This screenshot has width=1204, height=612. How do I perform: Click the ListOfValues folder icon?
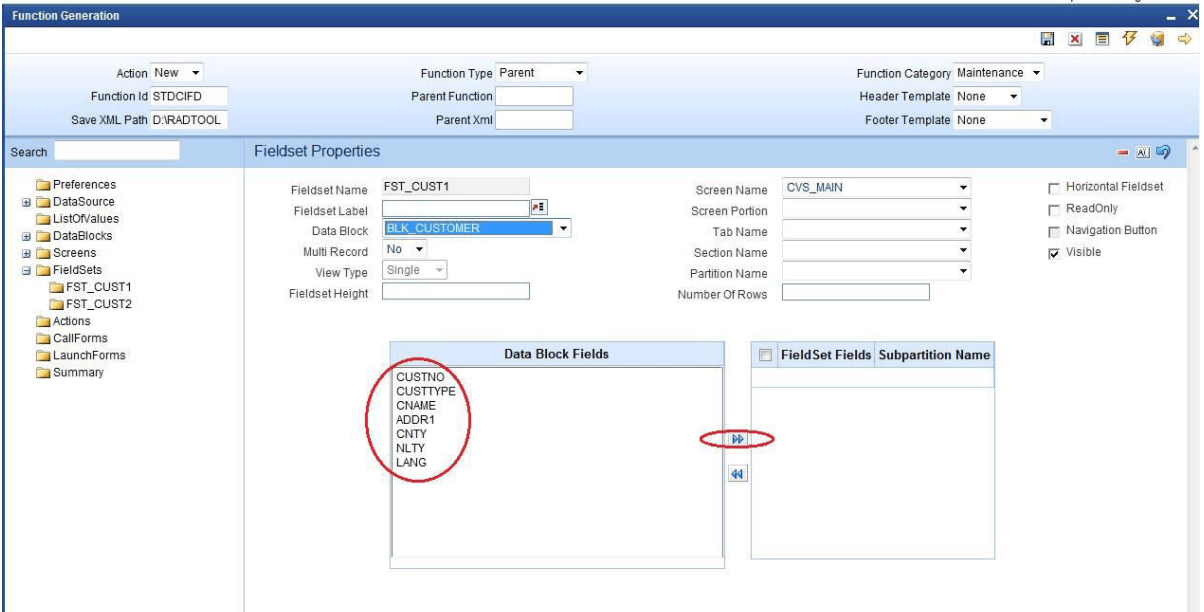[43, 219]
